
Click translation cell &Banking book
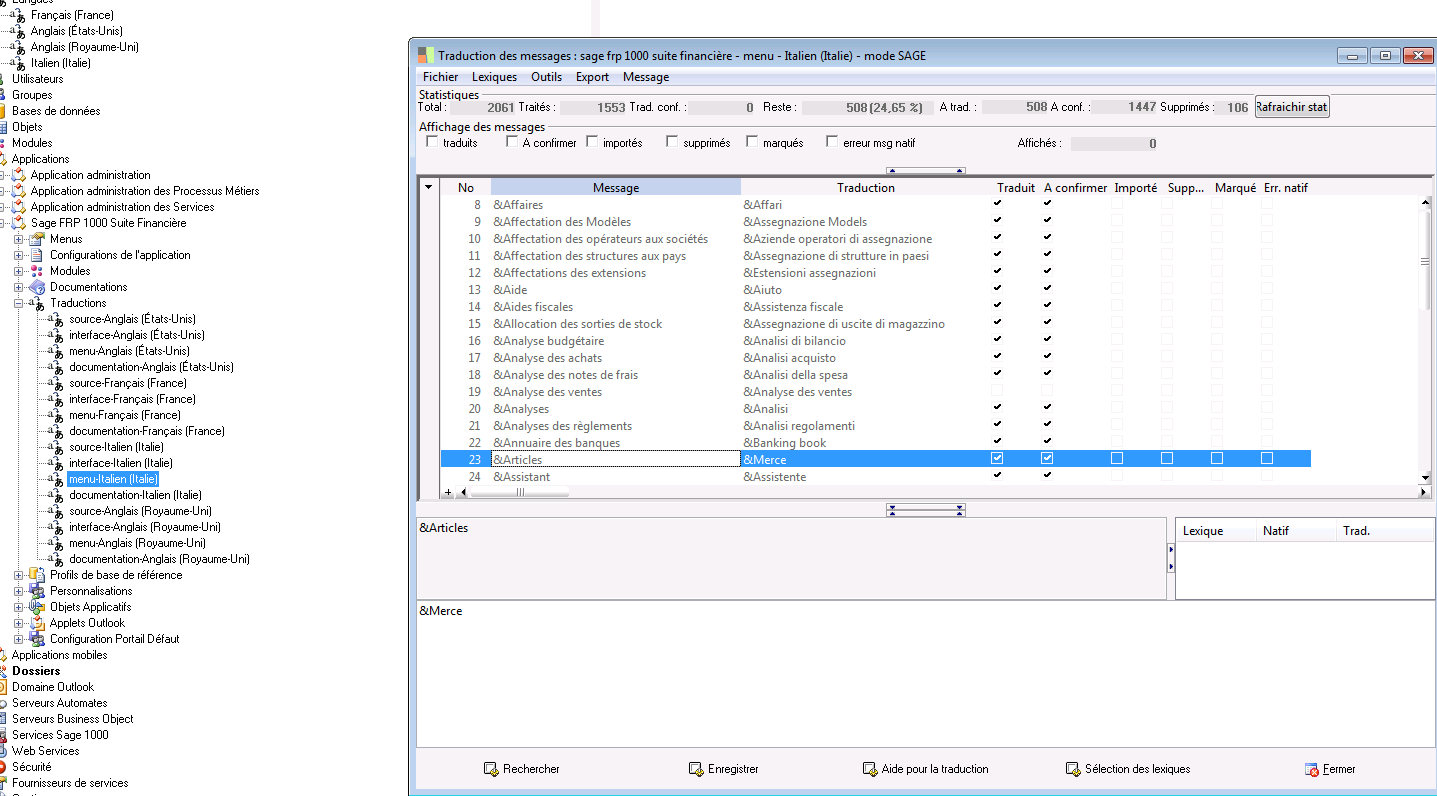coord(866,443)
